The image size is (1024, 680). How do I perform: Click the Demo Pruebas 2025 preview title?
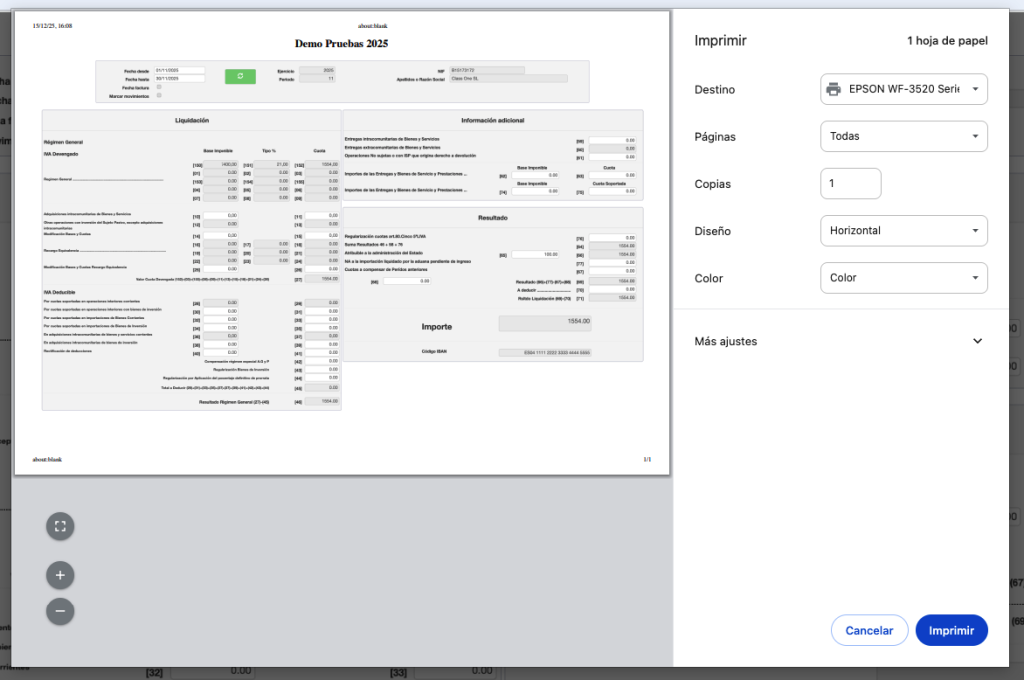click(341, 44)
